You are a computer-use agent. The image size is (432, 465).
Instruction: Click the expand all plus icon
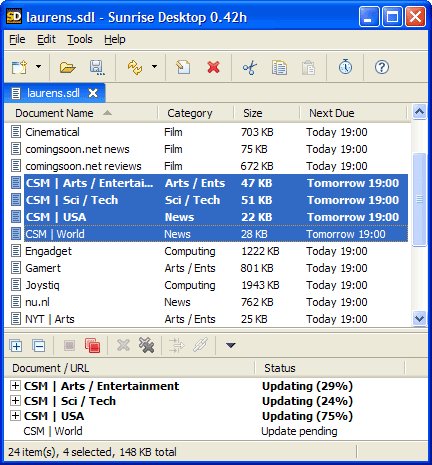pos(16,346)
